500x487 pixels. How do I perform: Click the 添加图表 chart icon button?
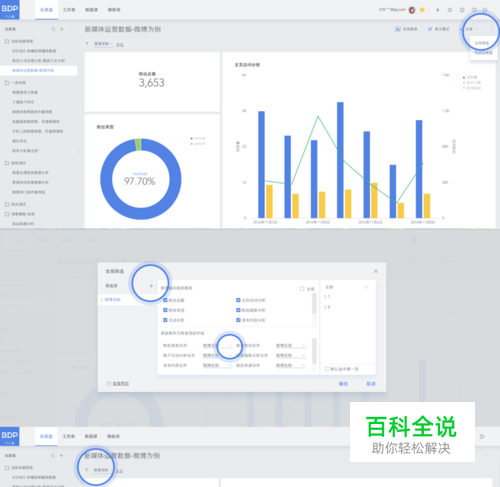point(398,29)
